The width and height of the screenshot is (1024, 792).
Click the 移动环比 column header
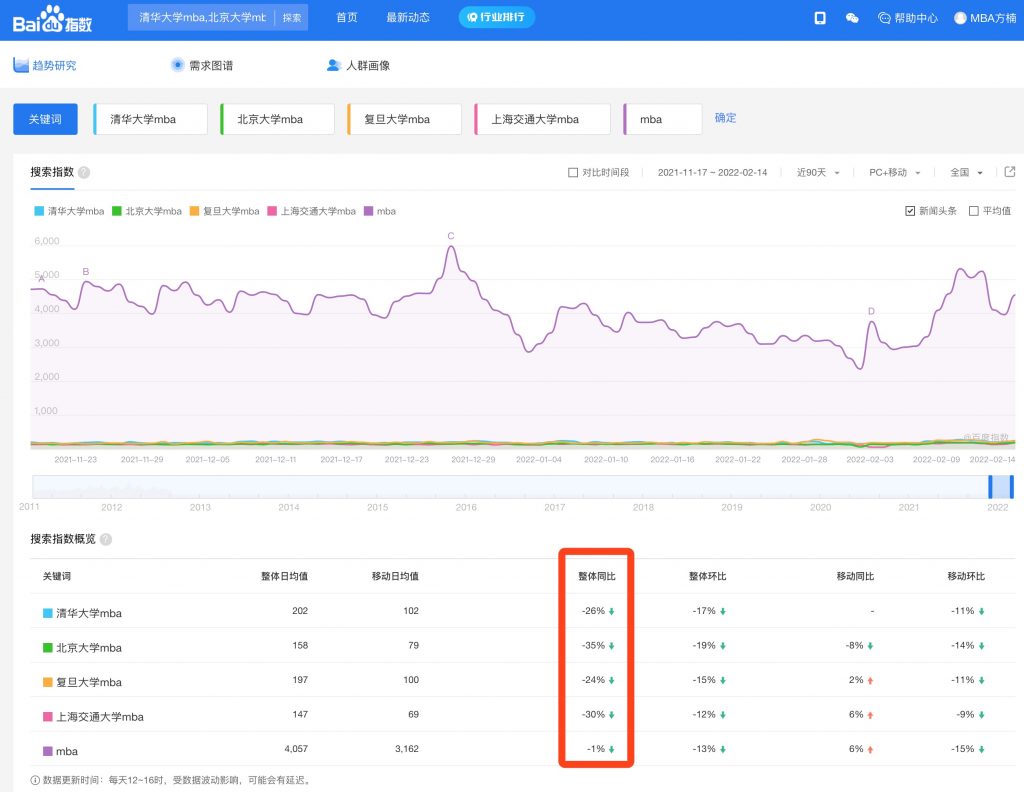point(966,576)
